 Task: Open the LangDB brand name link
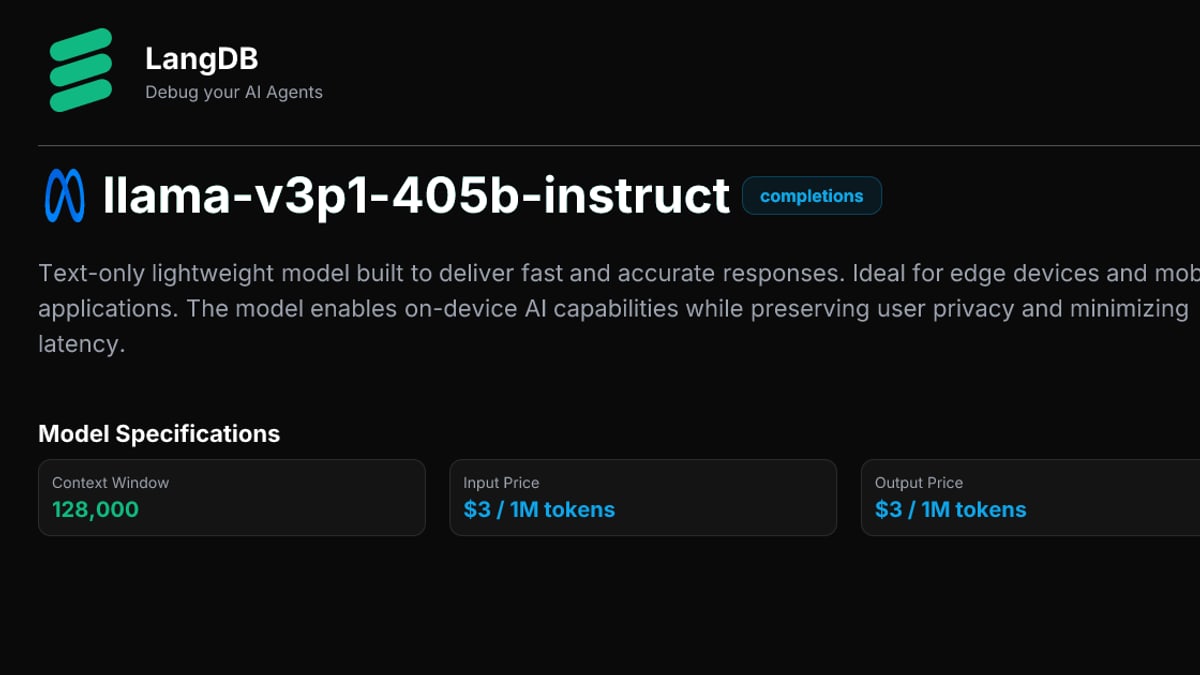tap(201, 59)
